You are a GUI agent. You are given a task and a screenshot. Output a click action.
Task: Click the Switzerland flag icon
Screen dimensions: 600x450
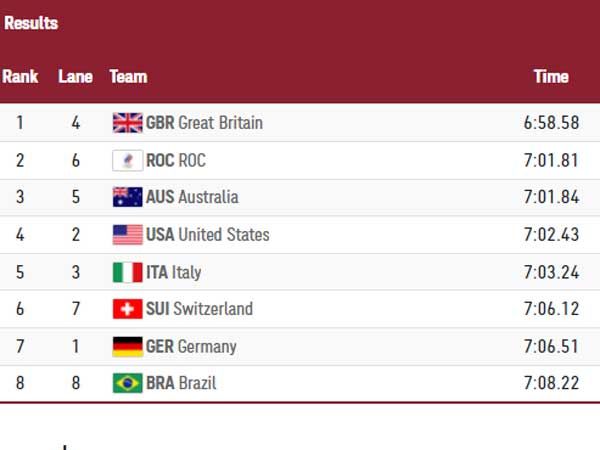coord(127,309)
